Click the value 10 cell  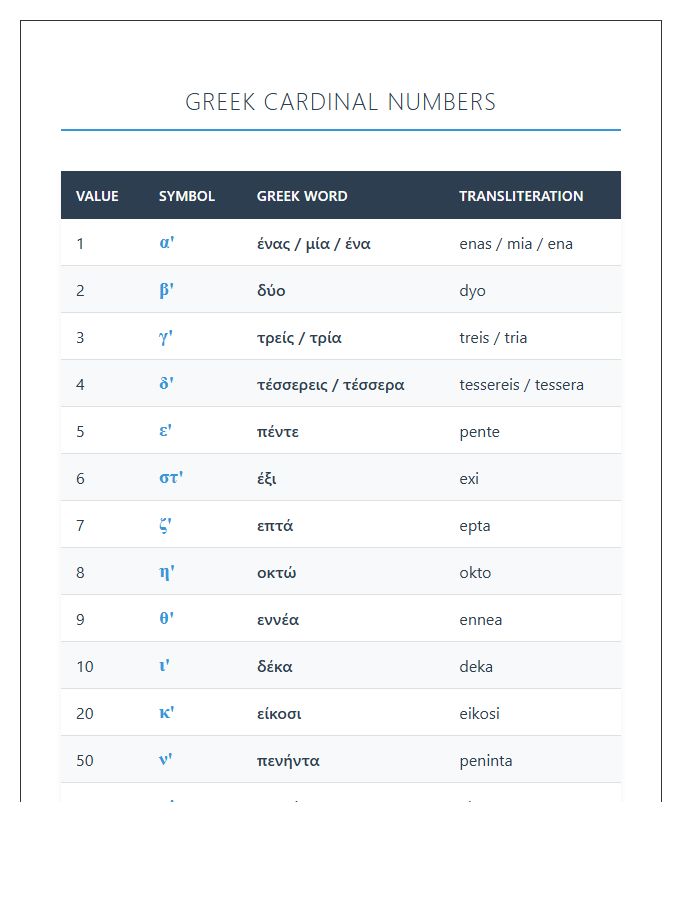pyautogui.click(x=85, y=666)
